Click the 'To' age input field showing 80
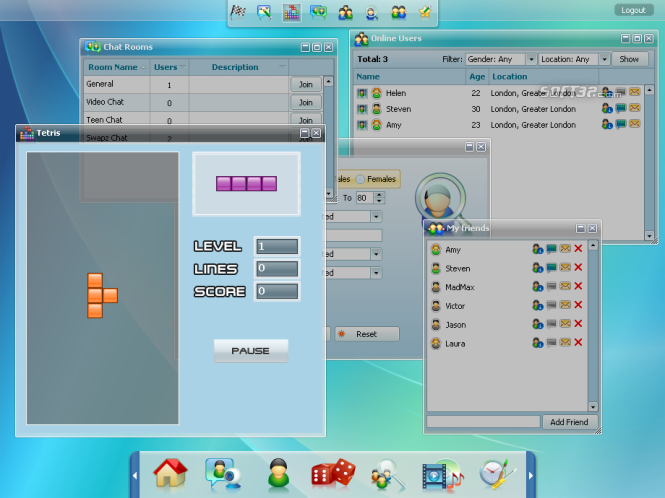The image size is (665, 498). pyautogui.click(x=365, y=198)
